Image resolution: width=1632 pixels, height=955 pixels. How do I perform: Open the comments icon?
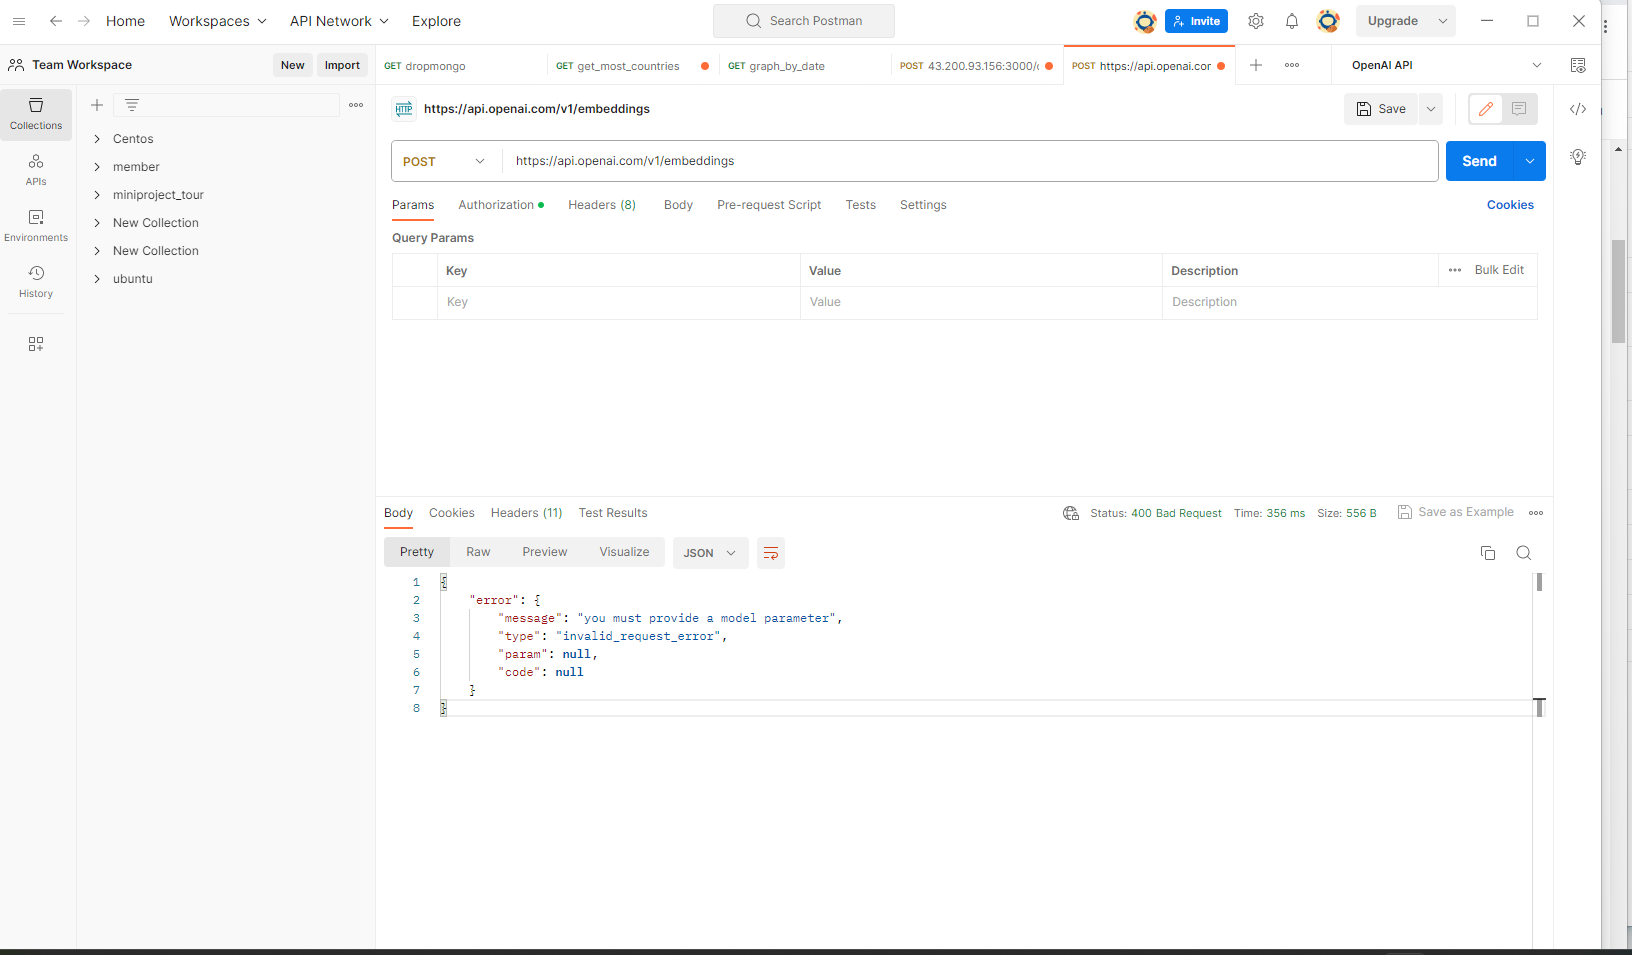click(x=1519, y=109)
